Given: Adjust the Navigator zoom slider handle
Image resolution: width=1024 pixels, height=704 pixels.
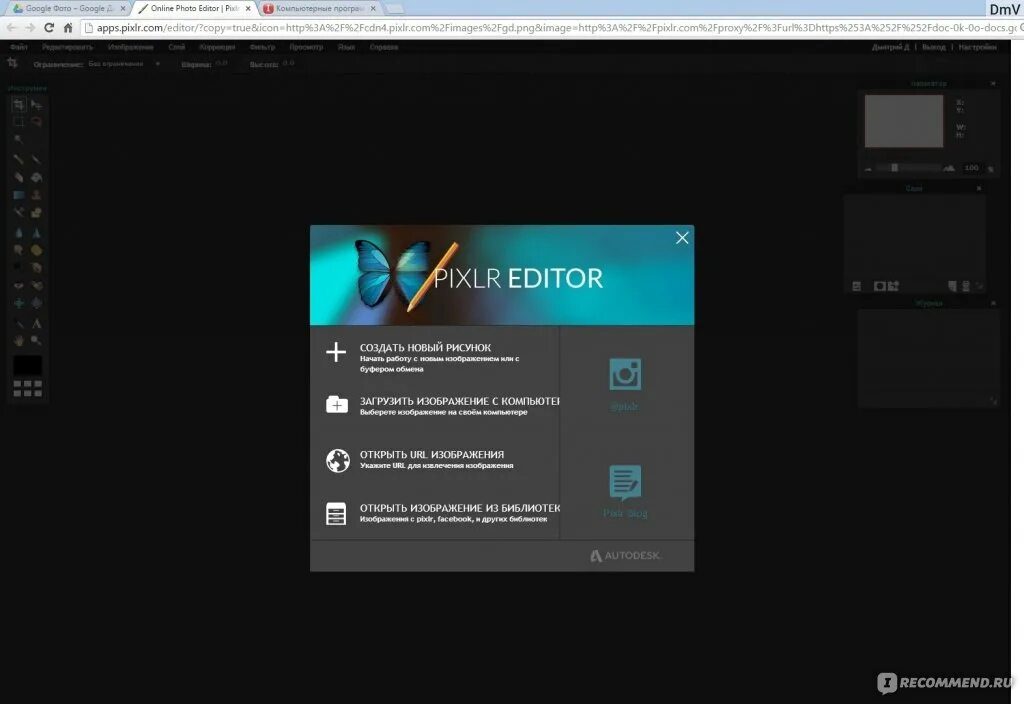Looking at the screenshot, I should pyautogui.click(x=894, y=168).
